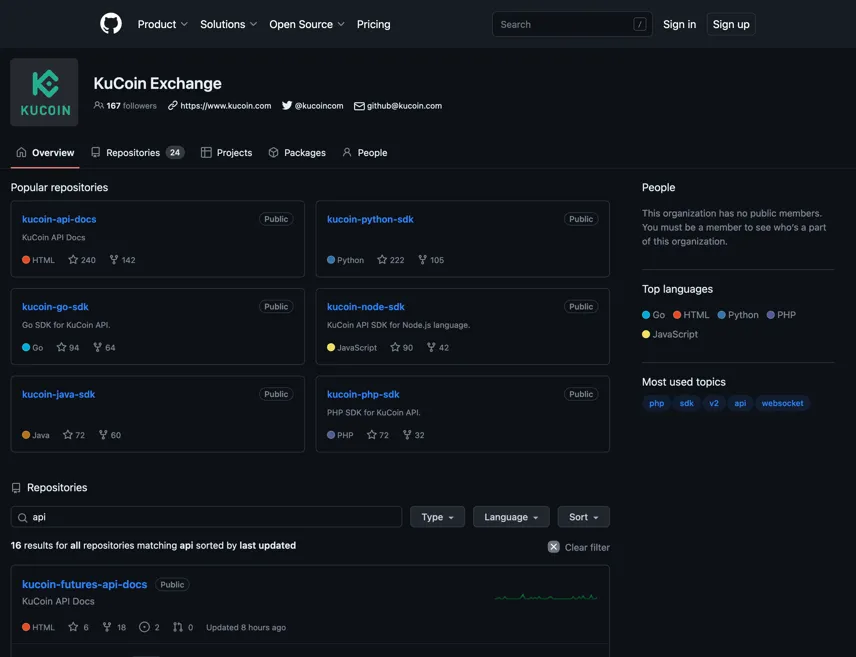Image resolution: width=856 pixels, height=657 pixels.
Task: Click Sign in
Action: [x=679, y=25]
